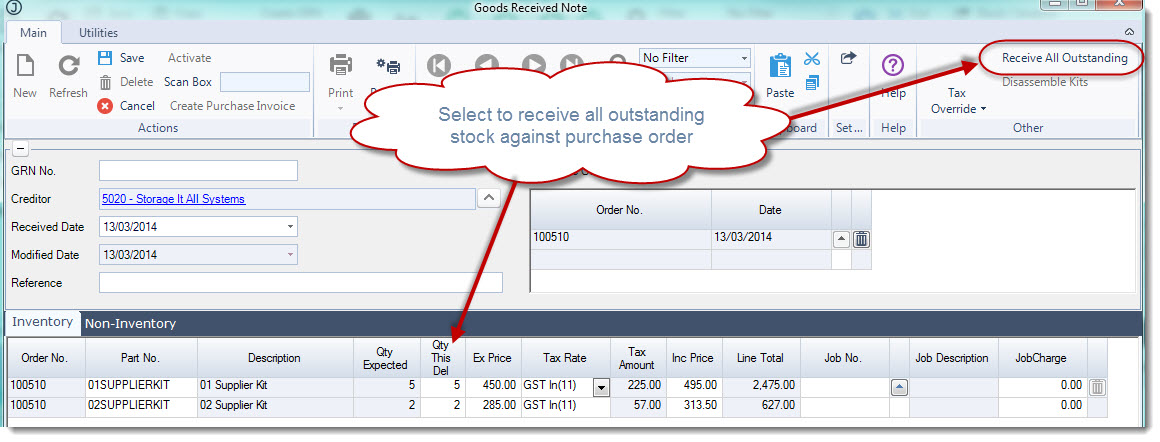Click the Order No. 100510 cell in orders grid

621,238
